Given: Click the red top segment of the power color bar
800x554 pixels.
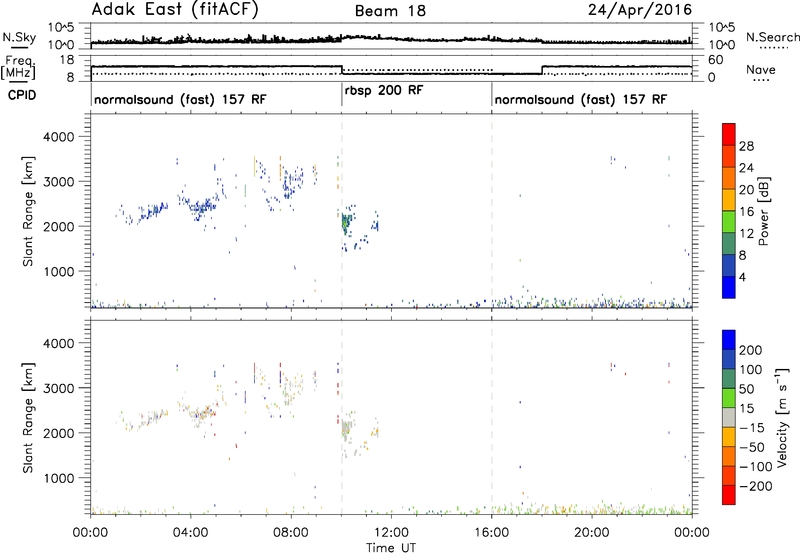Looking at the screenshot, I should point(729,134).
